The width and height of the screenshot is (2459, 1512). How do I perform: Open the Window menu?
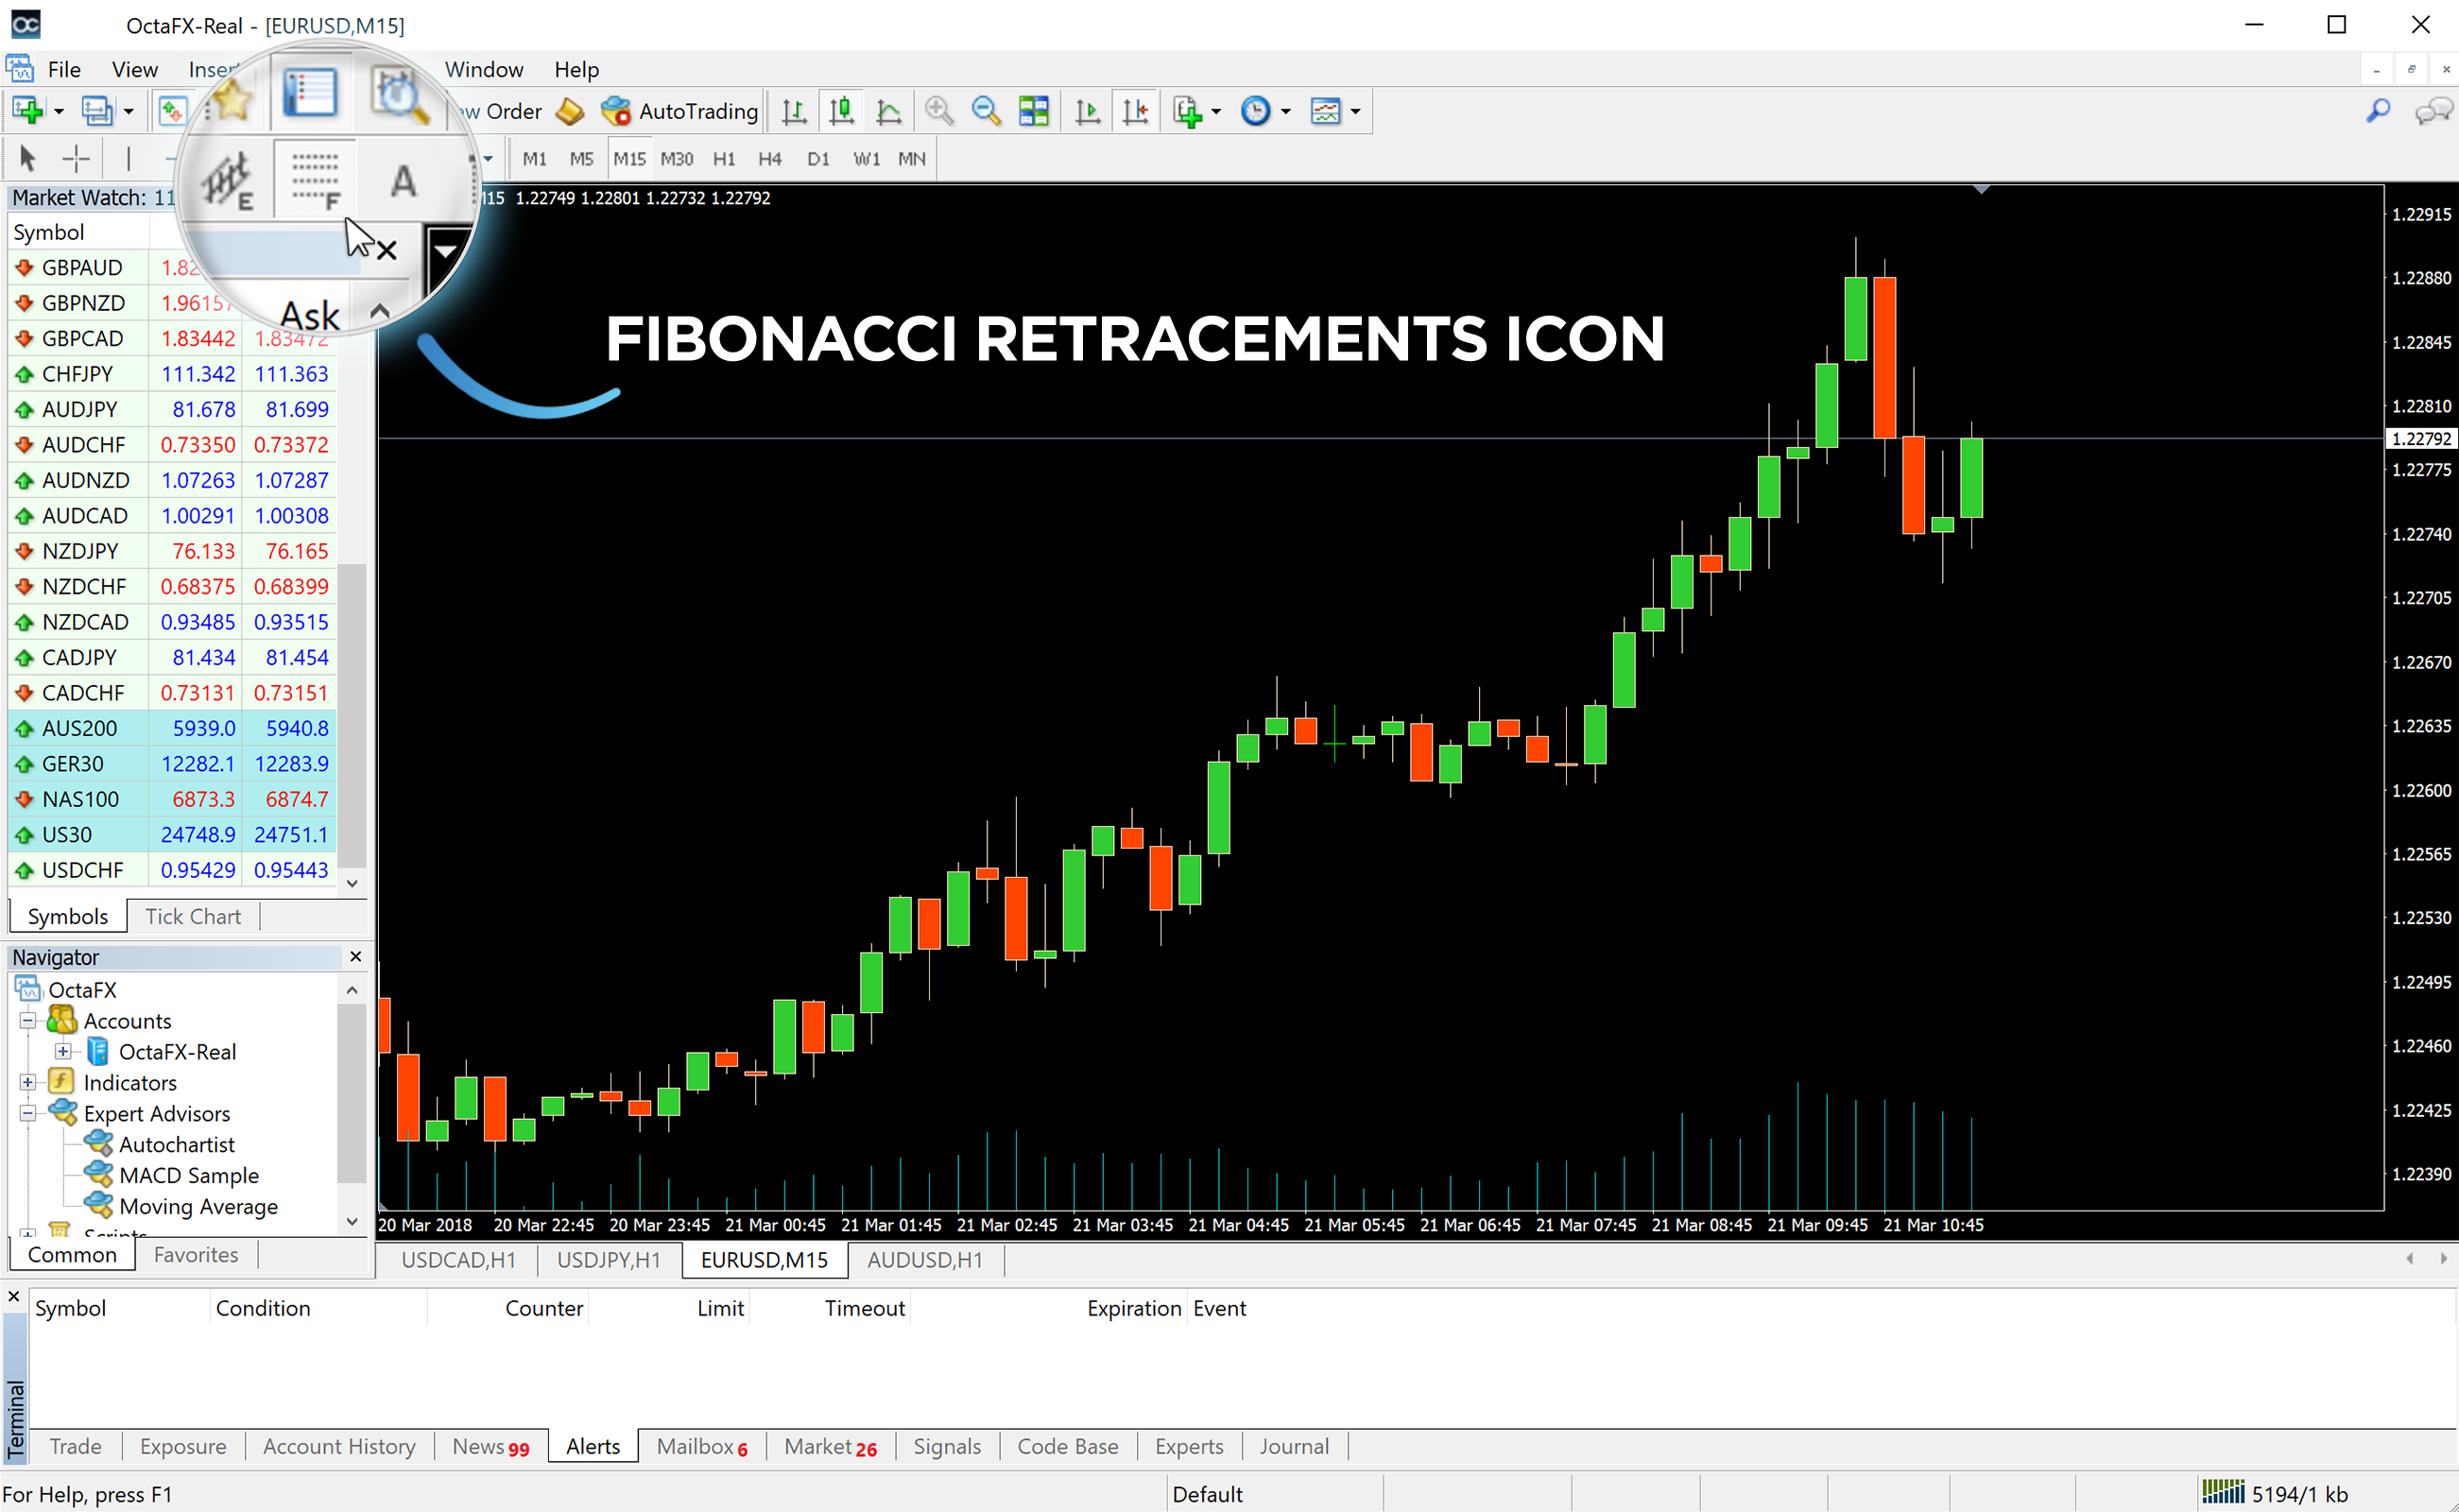point(484,69)
